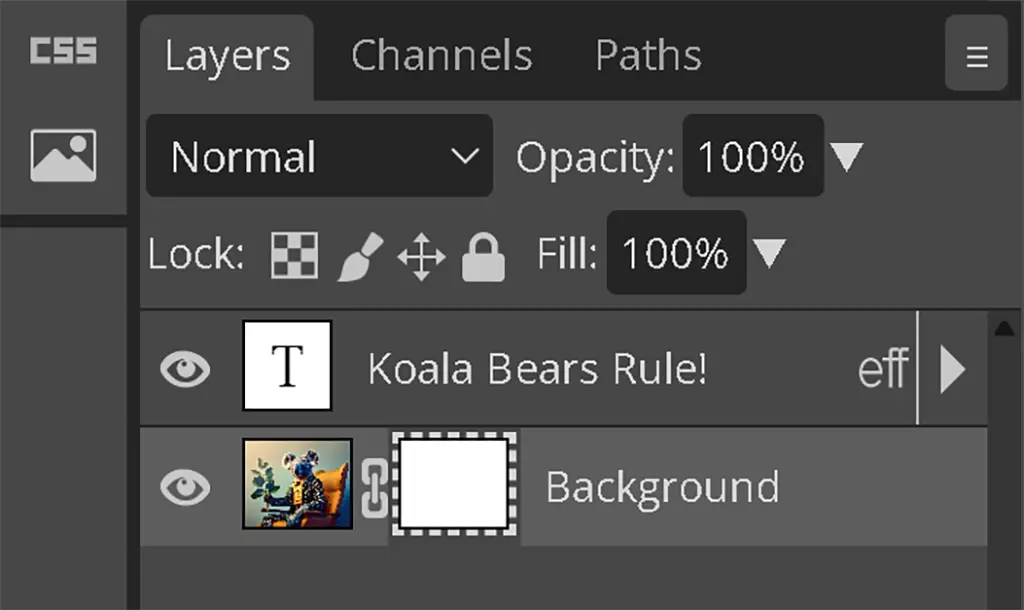Hide the Koala Bears Rule! text layer
This screenshot has height=610, width=1024.
coord(185,369)
